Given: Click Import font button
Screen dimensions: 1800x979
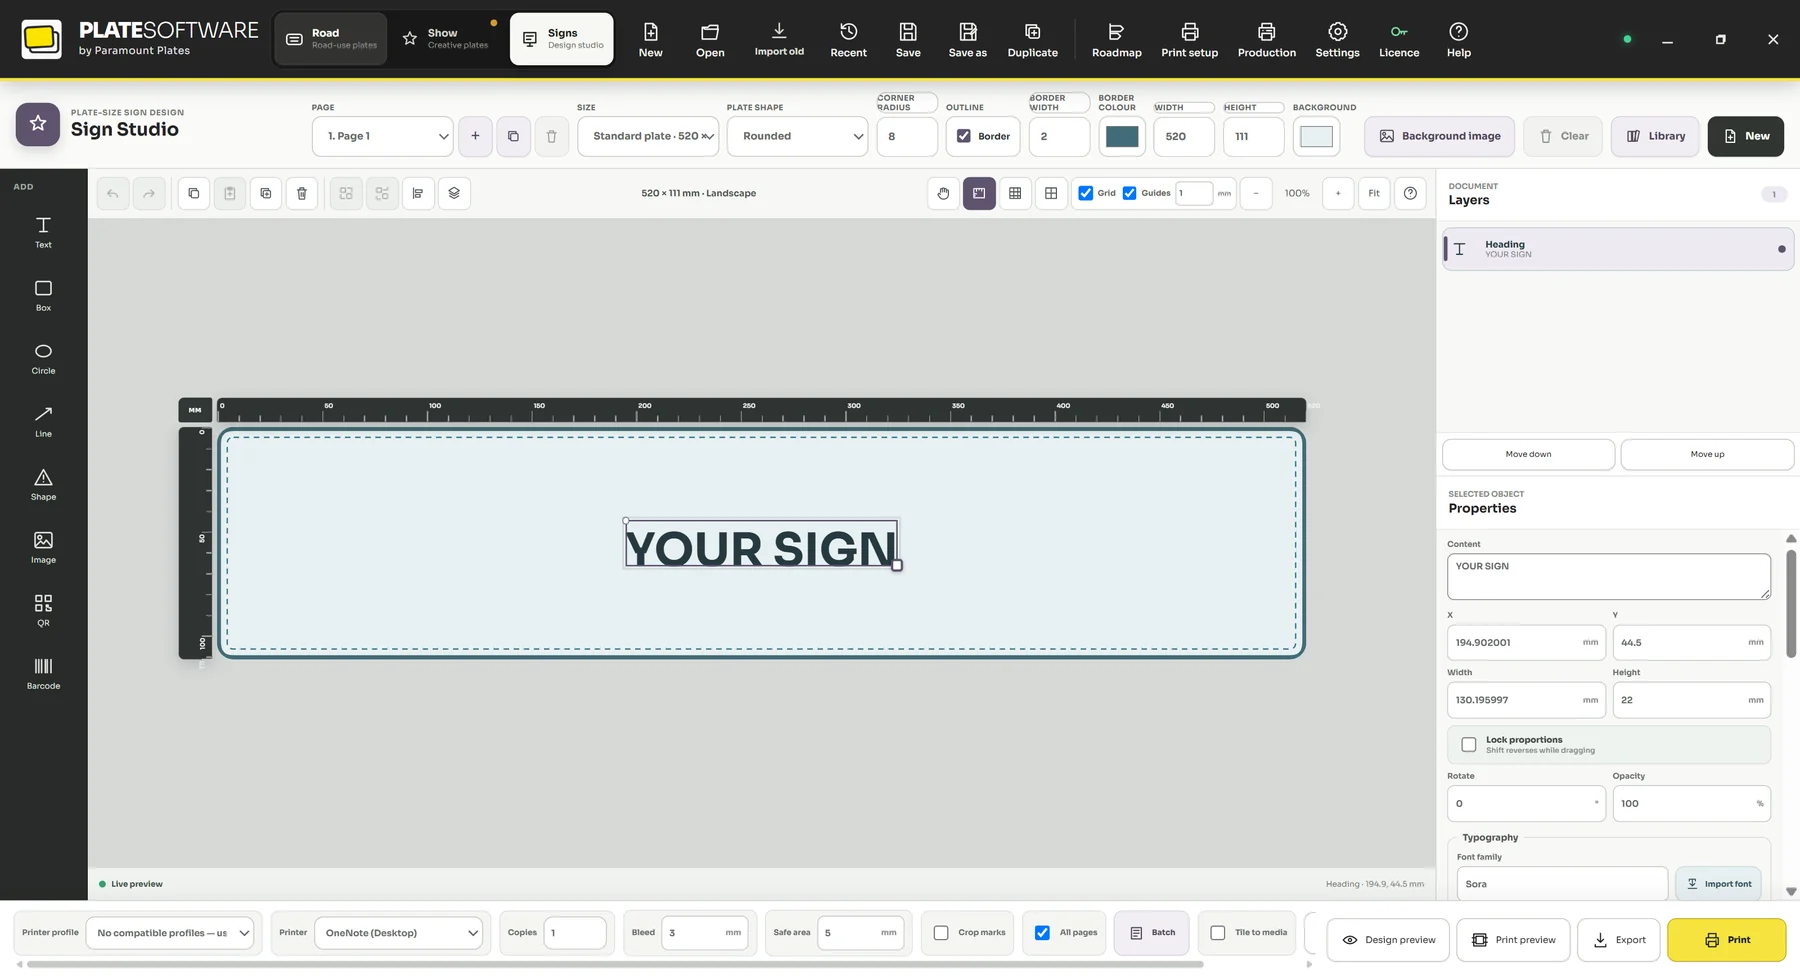Looking at the screenshot, I should point(1718,884).
